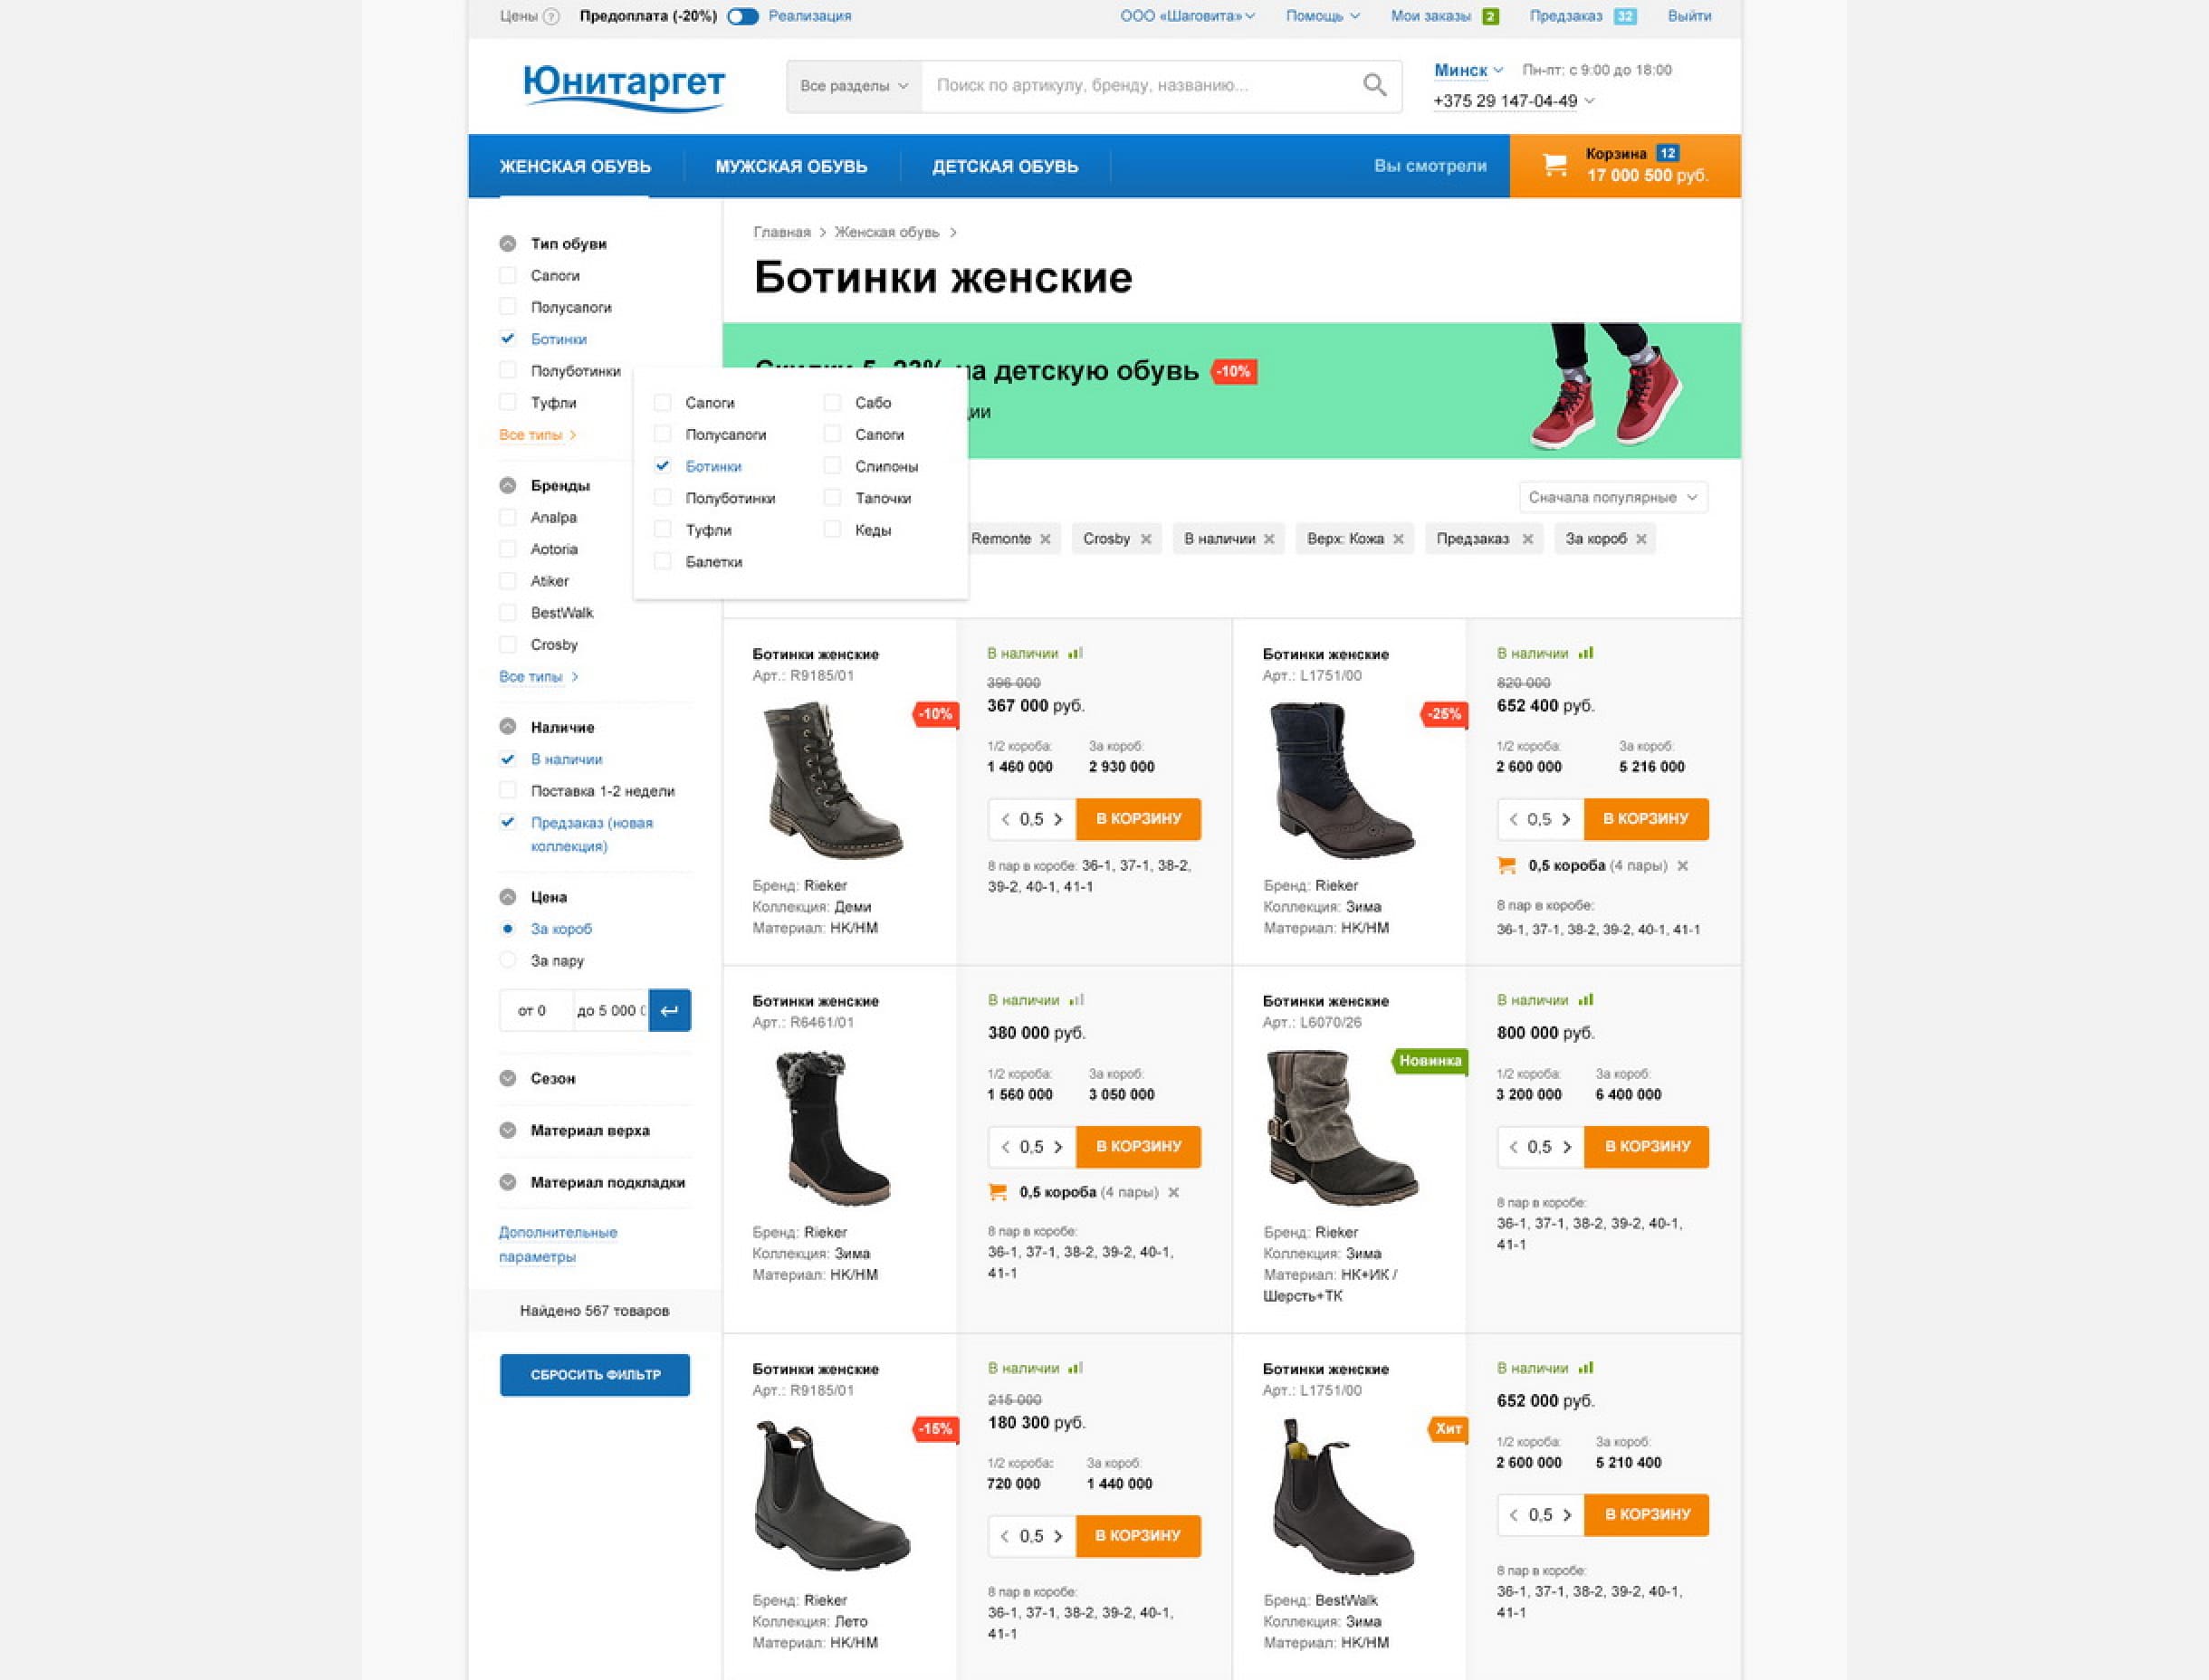Toggle Предоплата/Реализация price switch

[743, 16]
